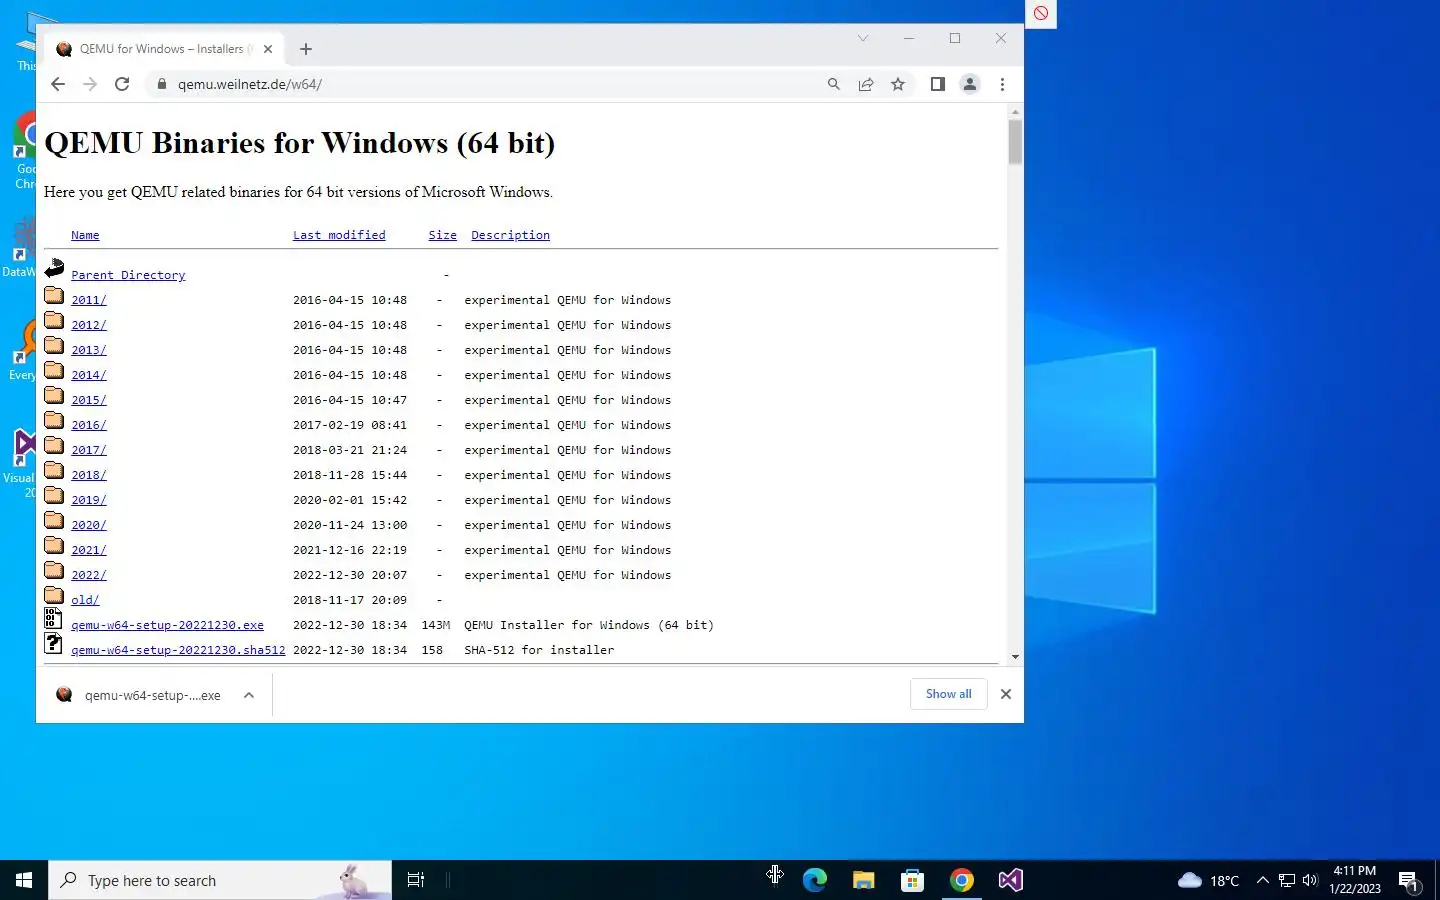The height and width of the screenshot is (900, 1440).
Task: Open Windows Start menu
Action: point(24,880)
